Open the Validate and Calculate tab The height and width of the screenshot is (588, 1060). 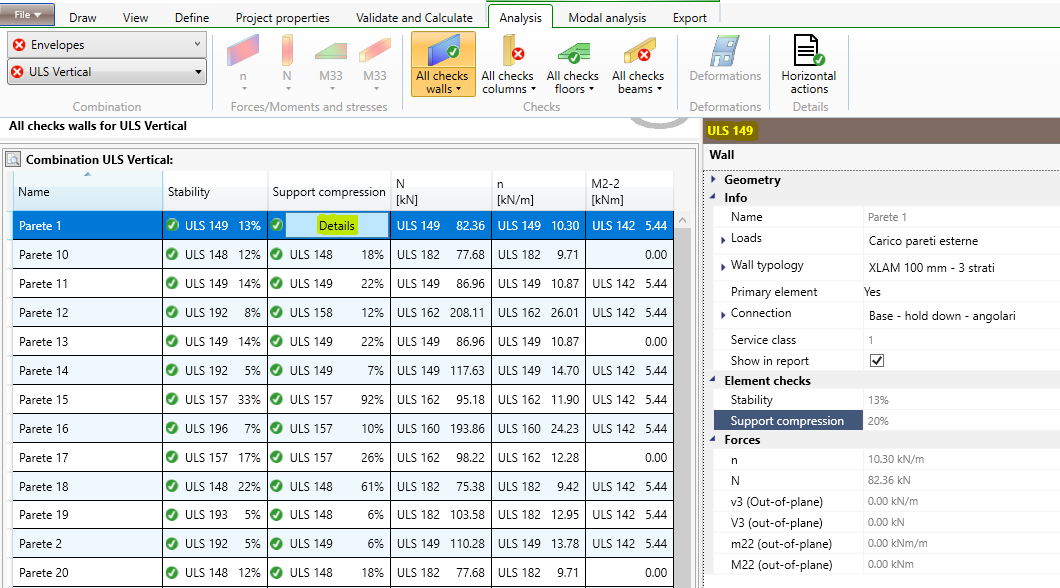point(414,18)
